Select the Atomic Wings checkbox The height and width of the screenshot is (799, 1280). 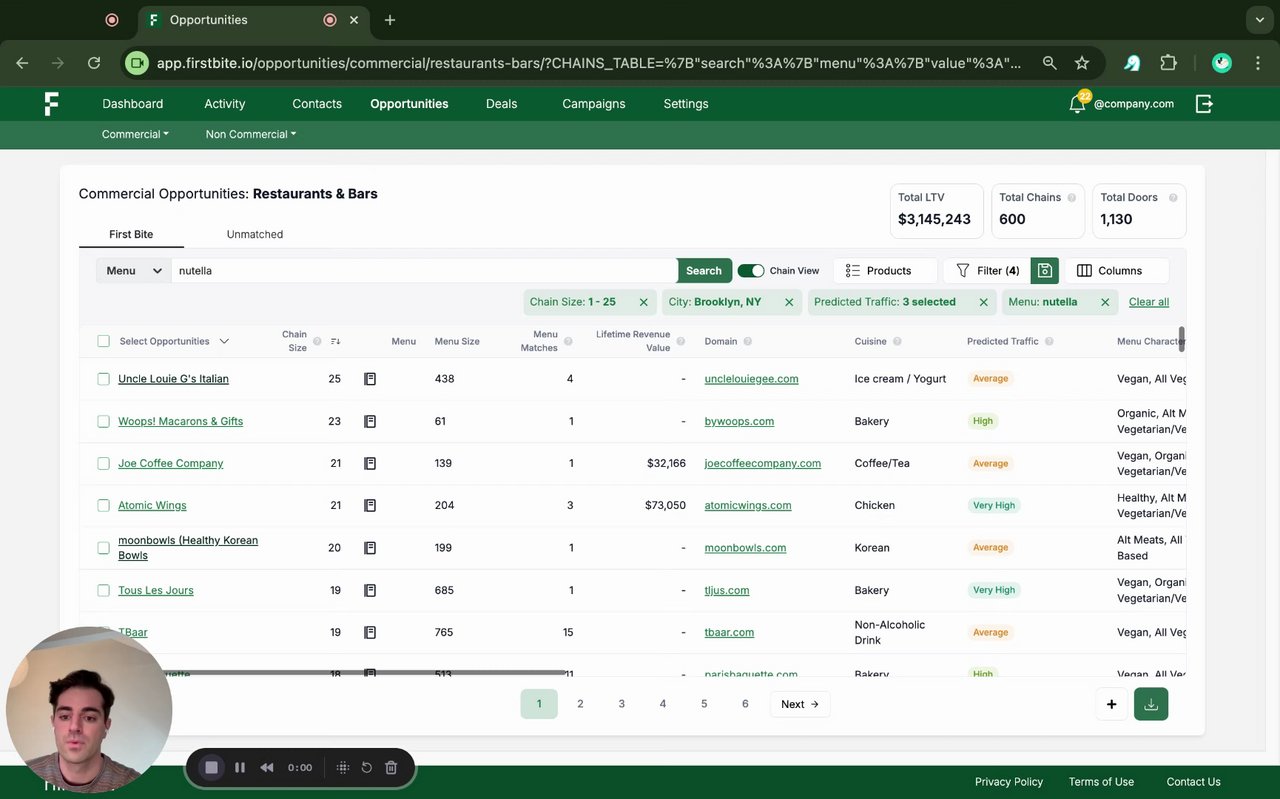point(103,505)
